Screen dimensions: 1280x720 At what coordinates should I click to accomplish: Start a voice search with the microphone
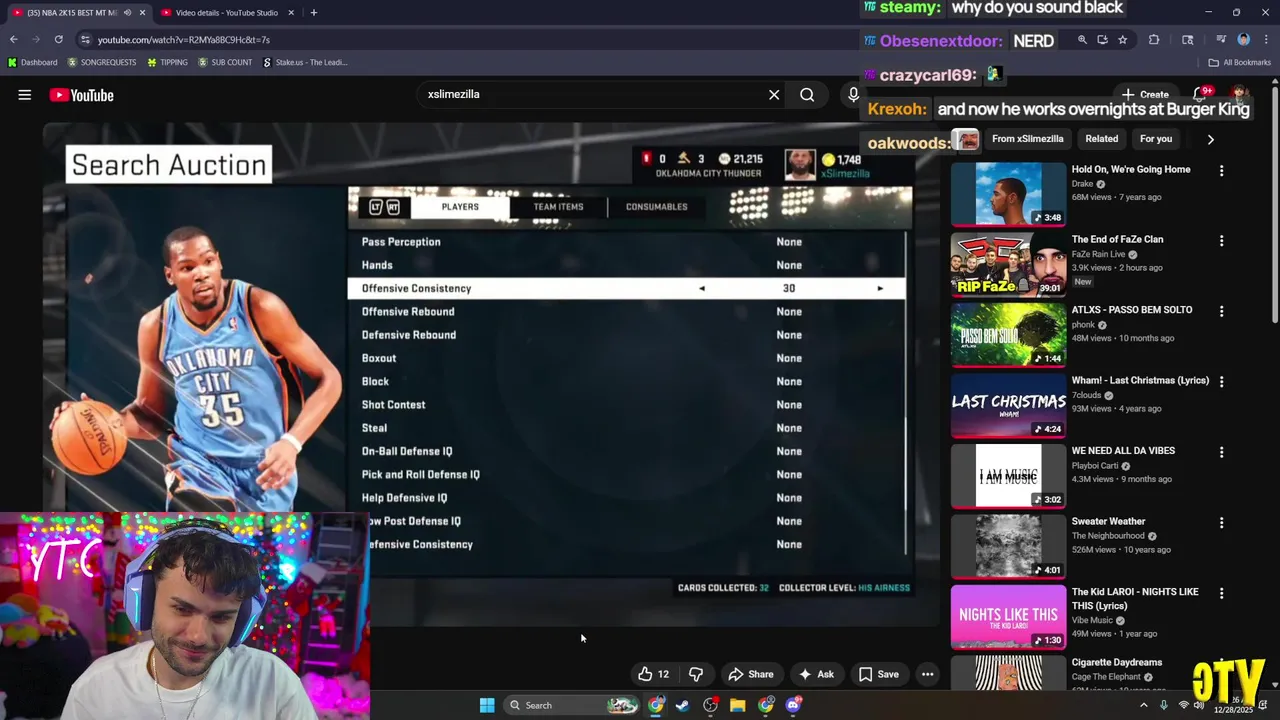tap(853, 95)
